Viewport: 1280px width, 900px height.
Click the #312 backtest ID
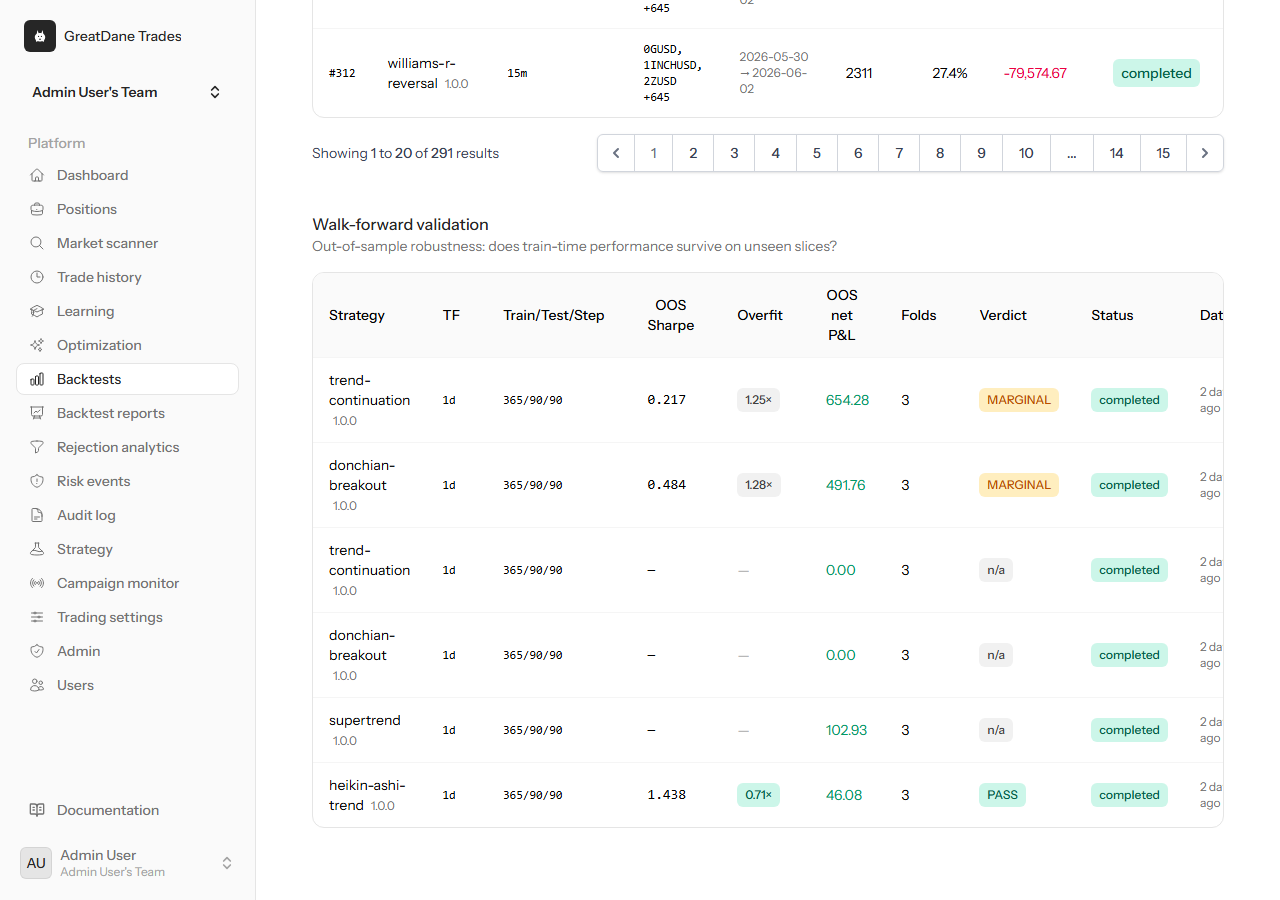coord(342,73)
